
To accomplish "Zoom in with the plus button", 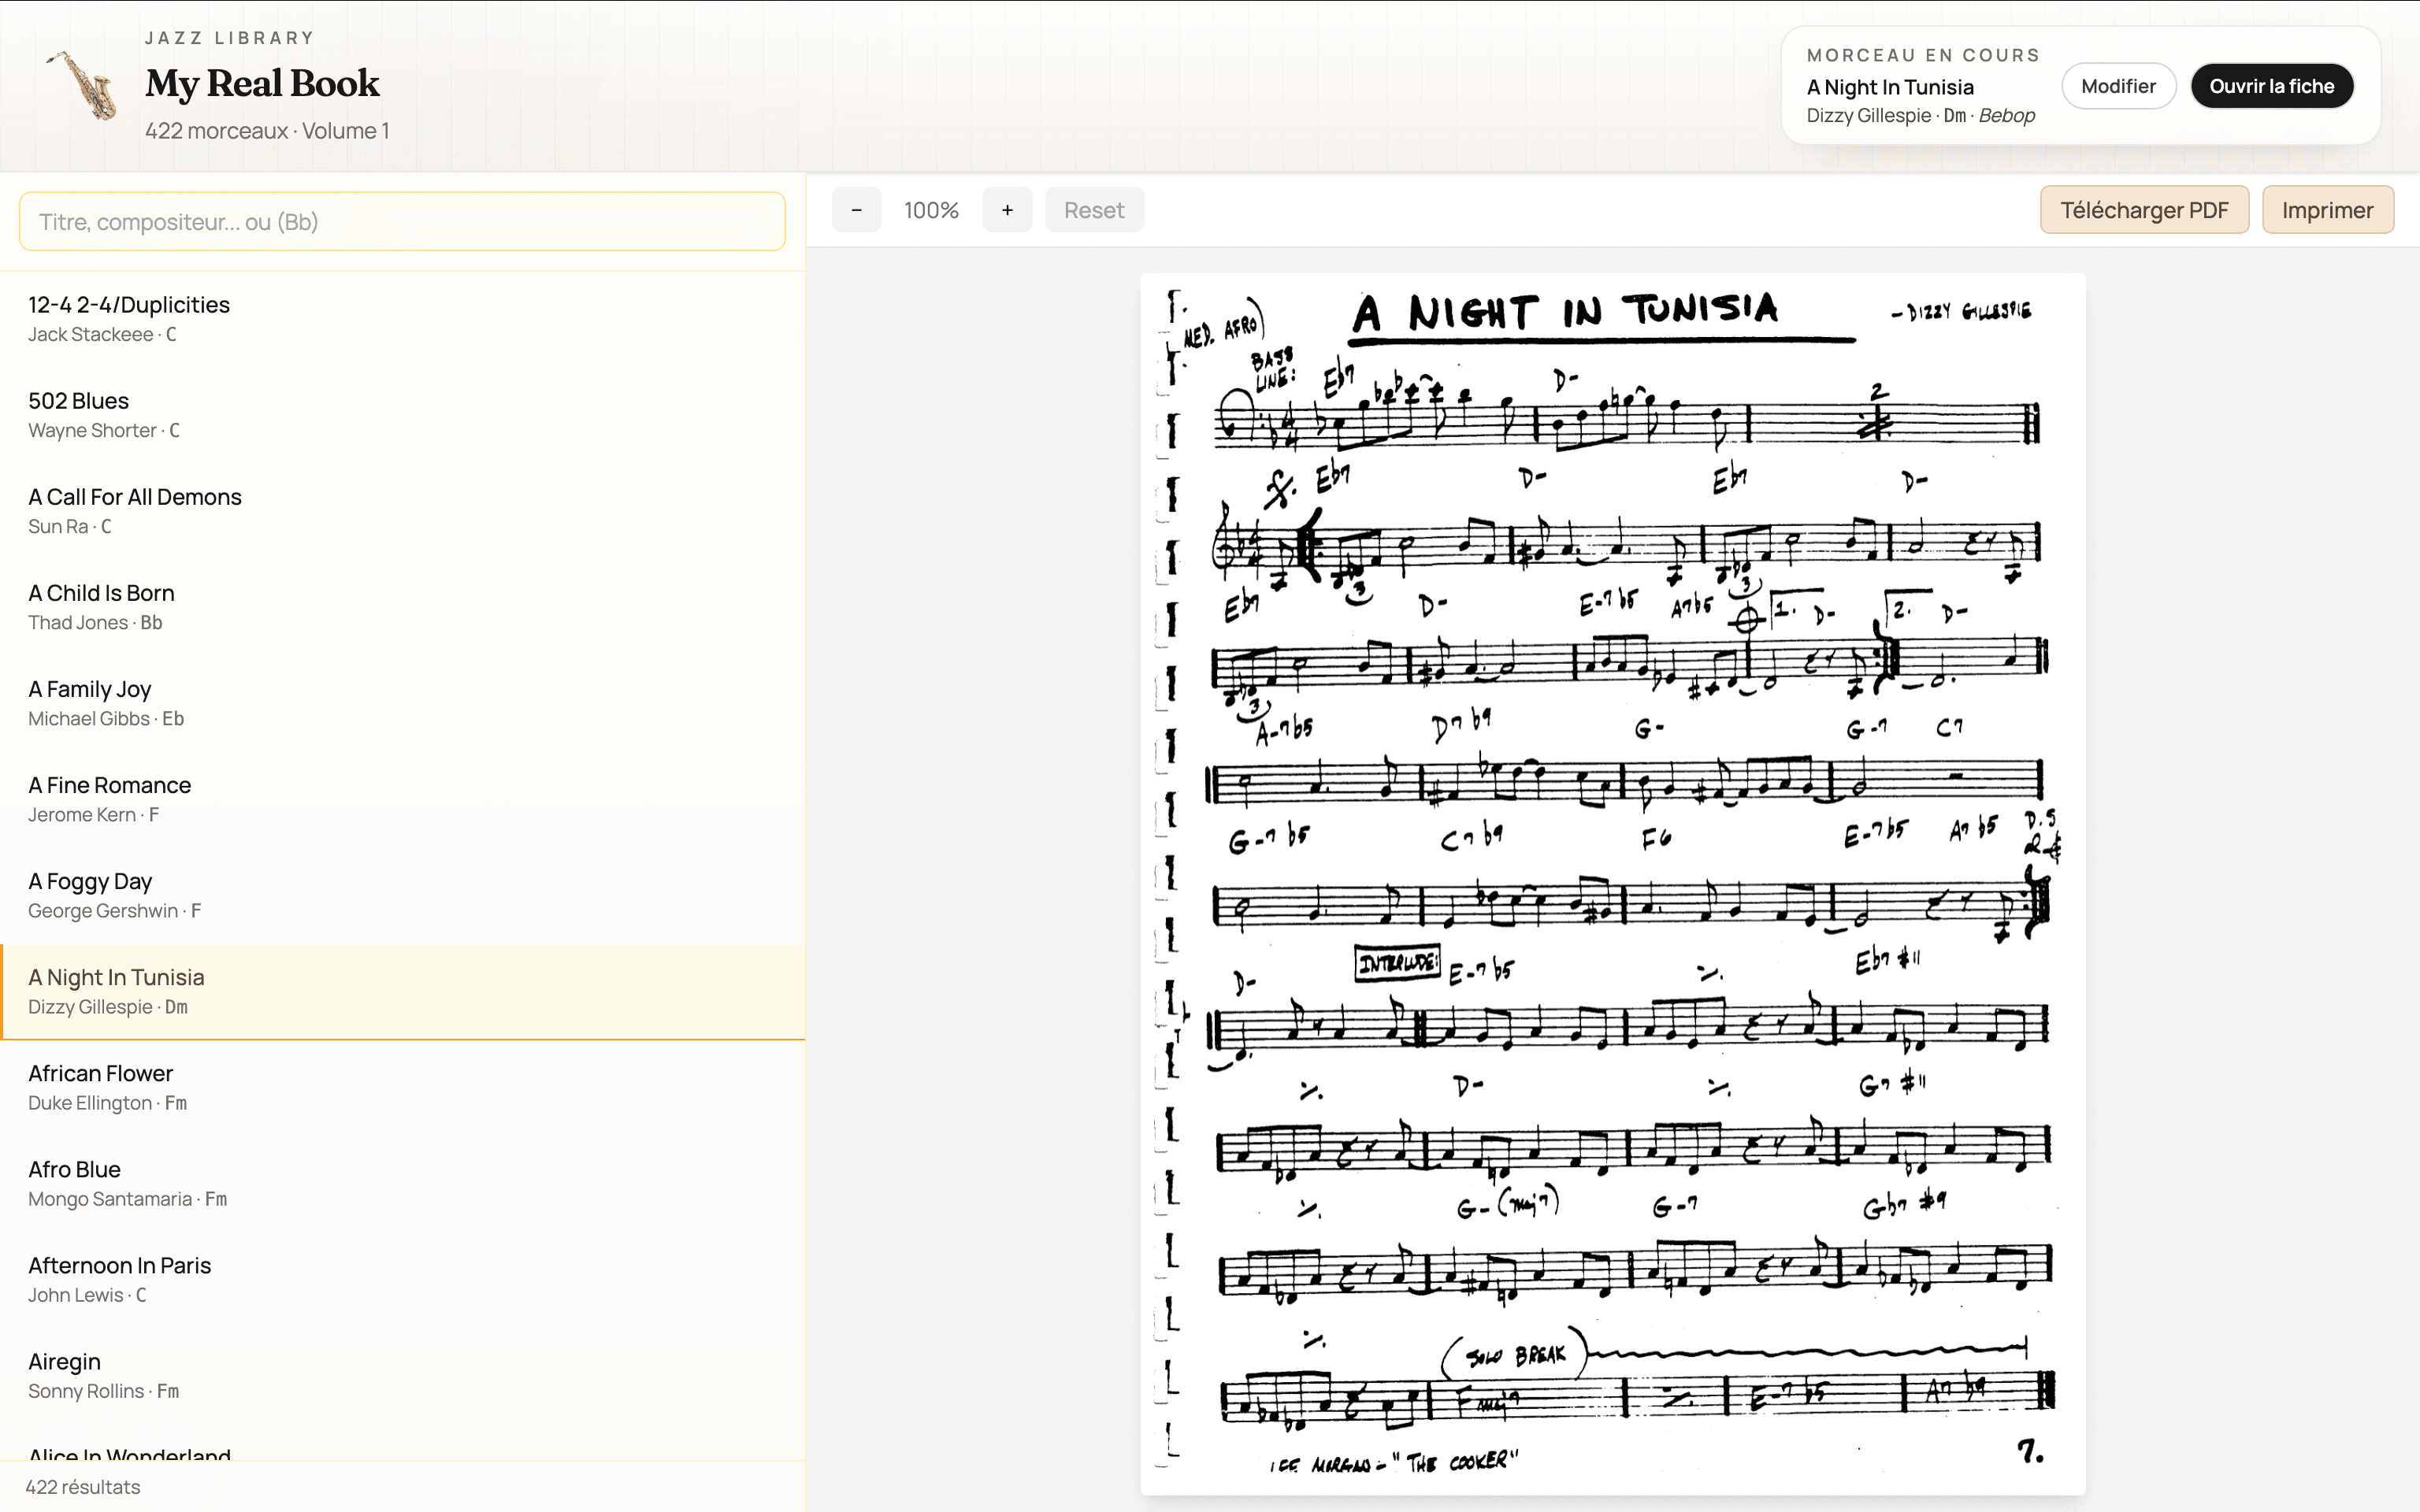I will (x=1007, y=210).
